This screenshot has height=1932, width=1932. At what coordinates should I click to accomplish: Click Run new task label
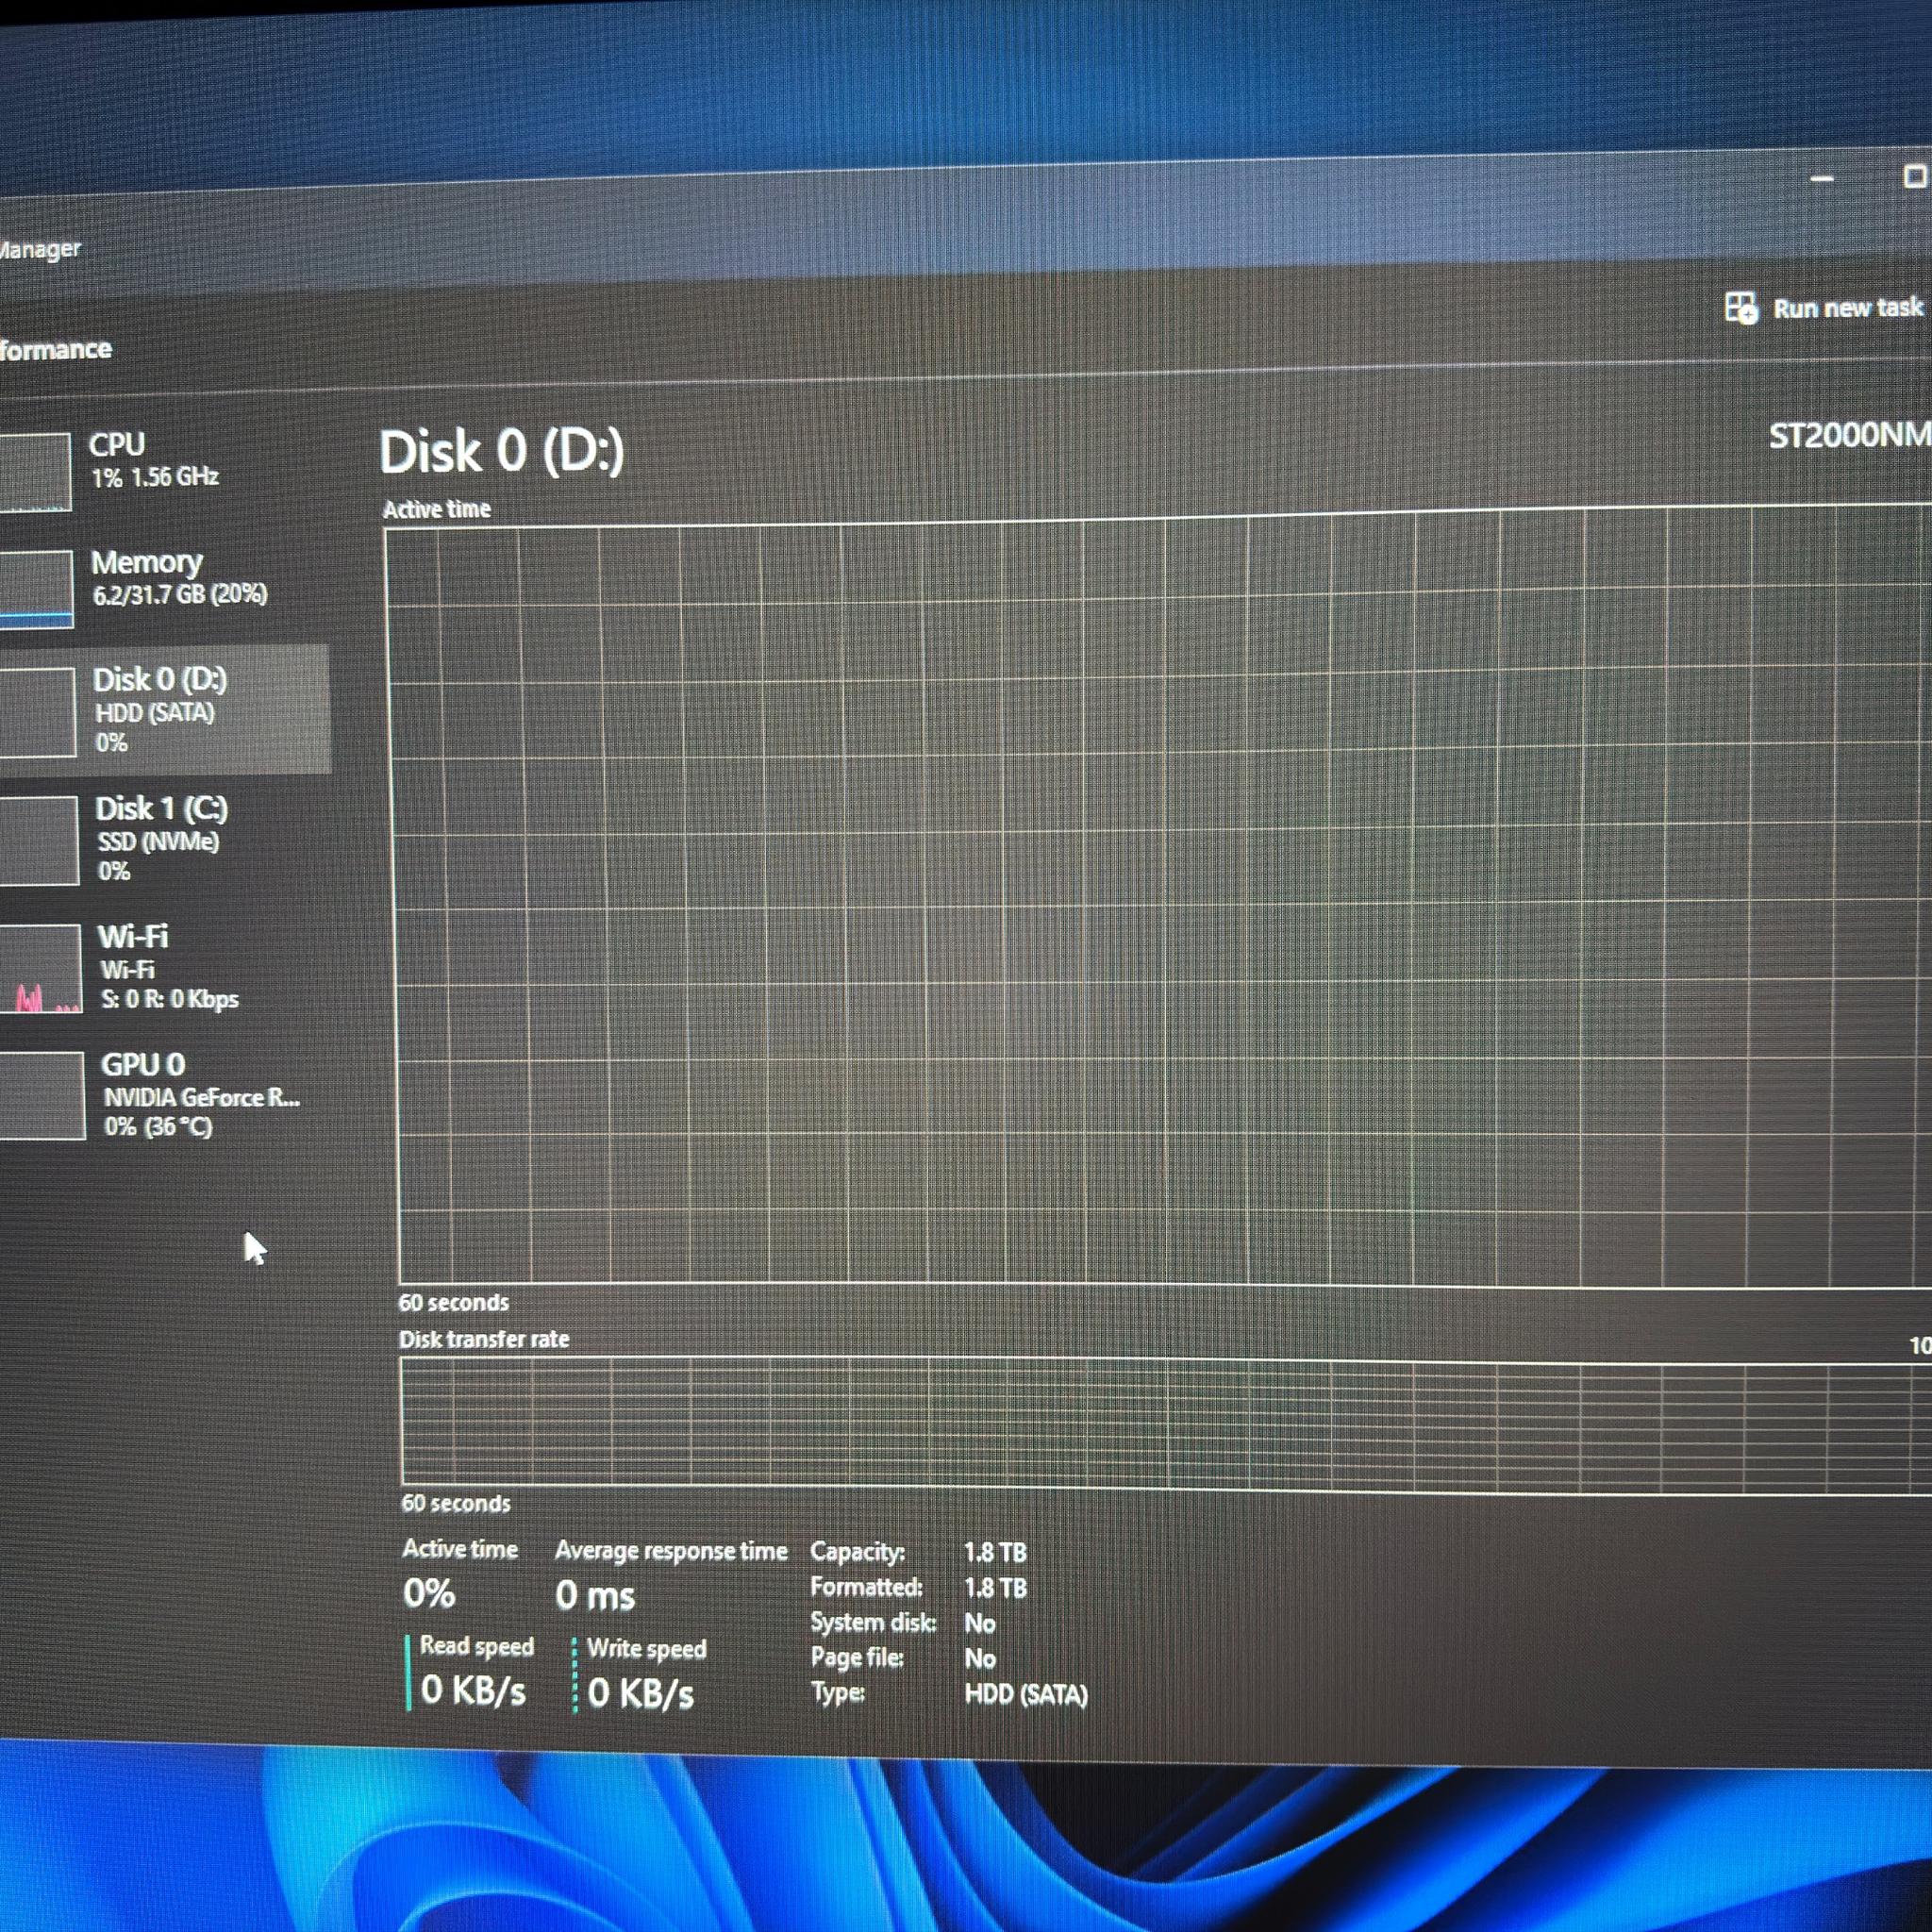coord(1848,308)
